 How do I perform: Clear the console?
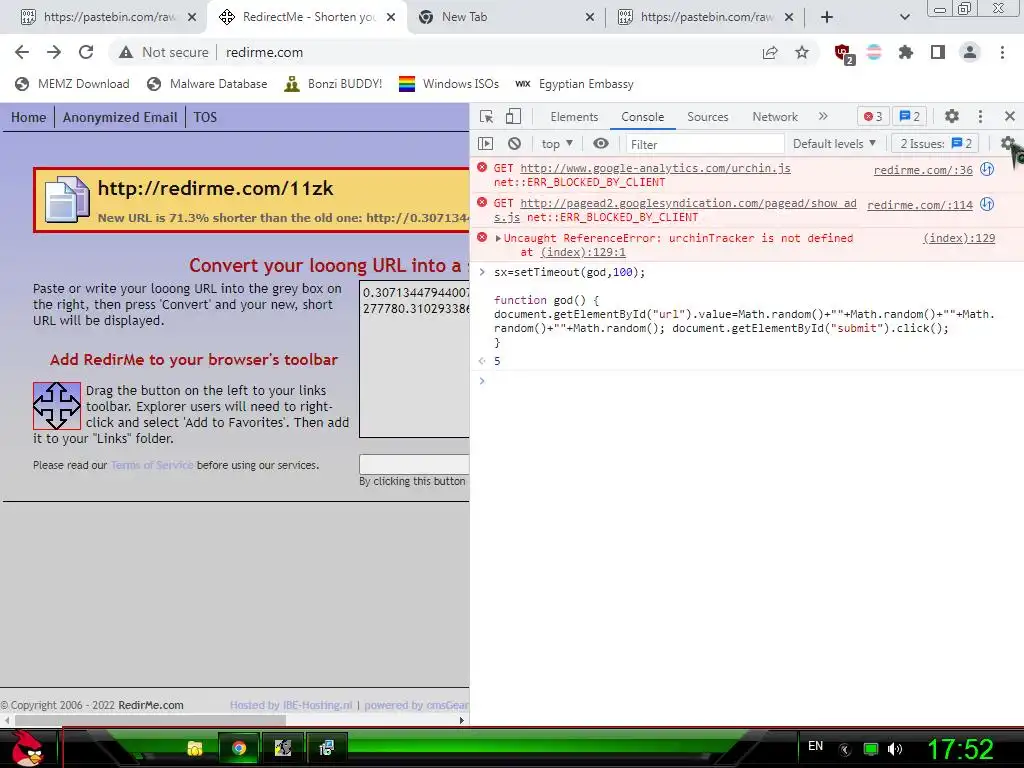[515, 144]
